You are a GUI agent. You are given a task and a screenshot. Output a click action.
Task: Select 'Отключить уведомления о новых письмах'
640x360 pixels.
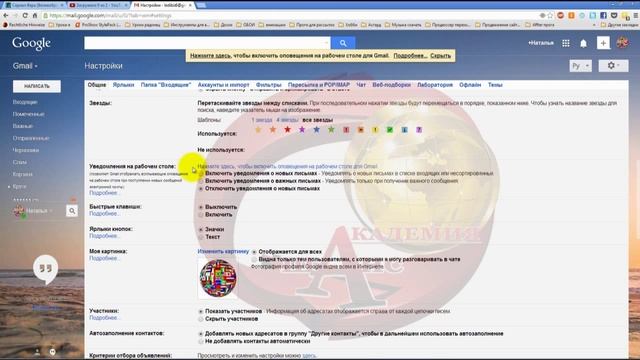tap(201, 189)
